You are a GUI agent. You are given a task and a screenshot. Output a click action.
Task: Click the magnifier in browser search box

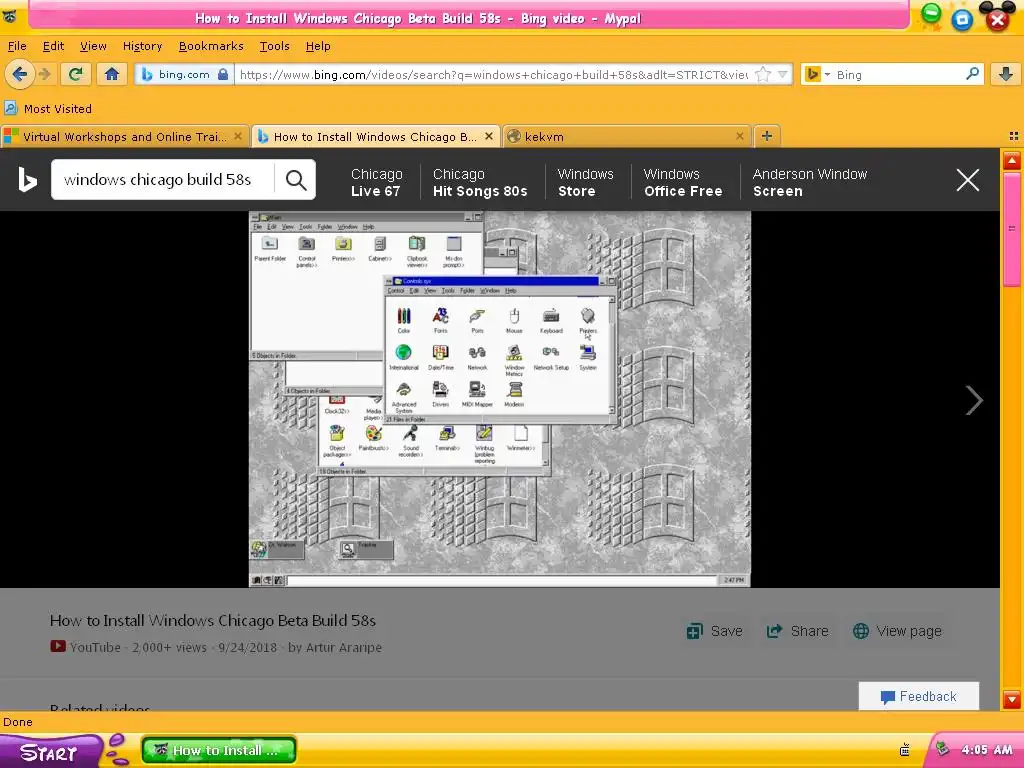coord(972,74)
